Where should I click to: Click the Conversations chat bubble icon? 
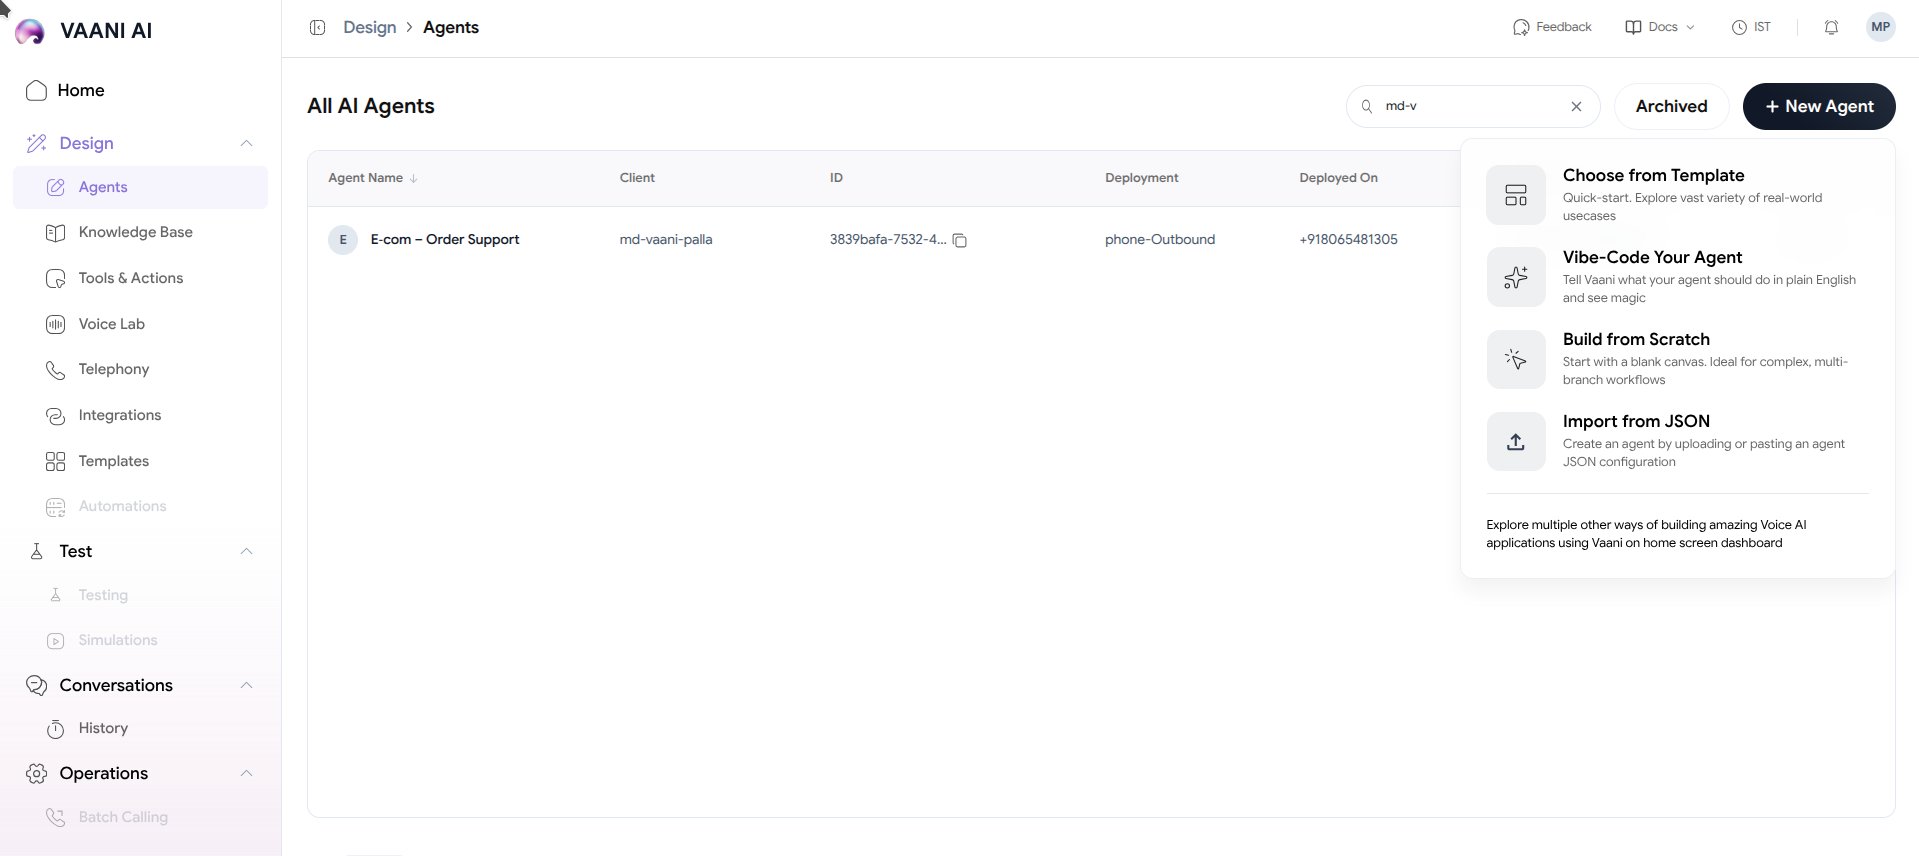[36, 685]
